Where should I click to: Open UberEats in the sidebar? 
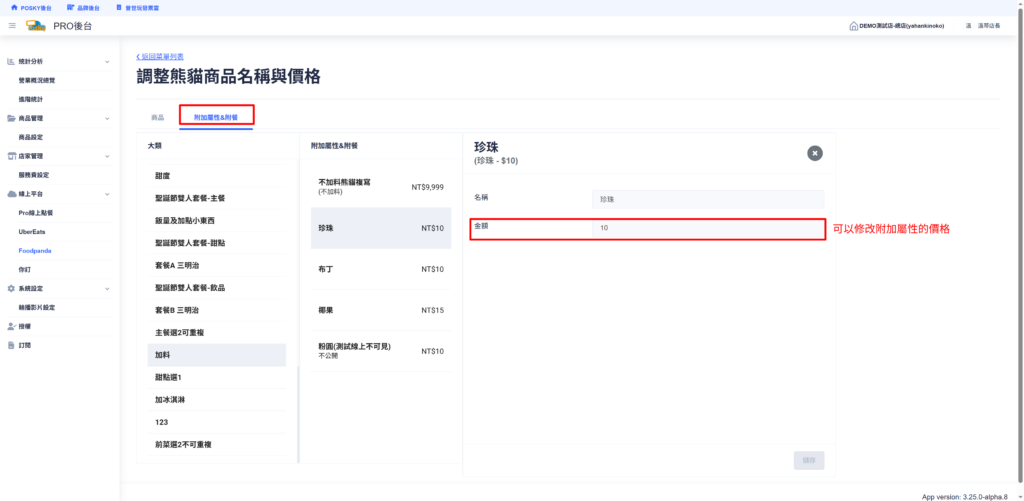click(33, 231)
